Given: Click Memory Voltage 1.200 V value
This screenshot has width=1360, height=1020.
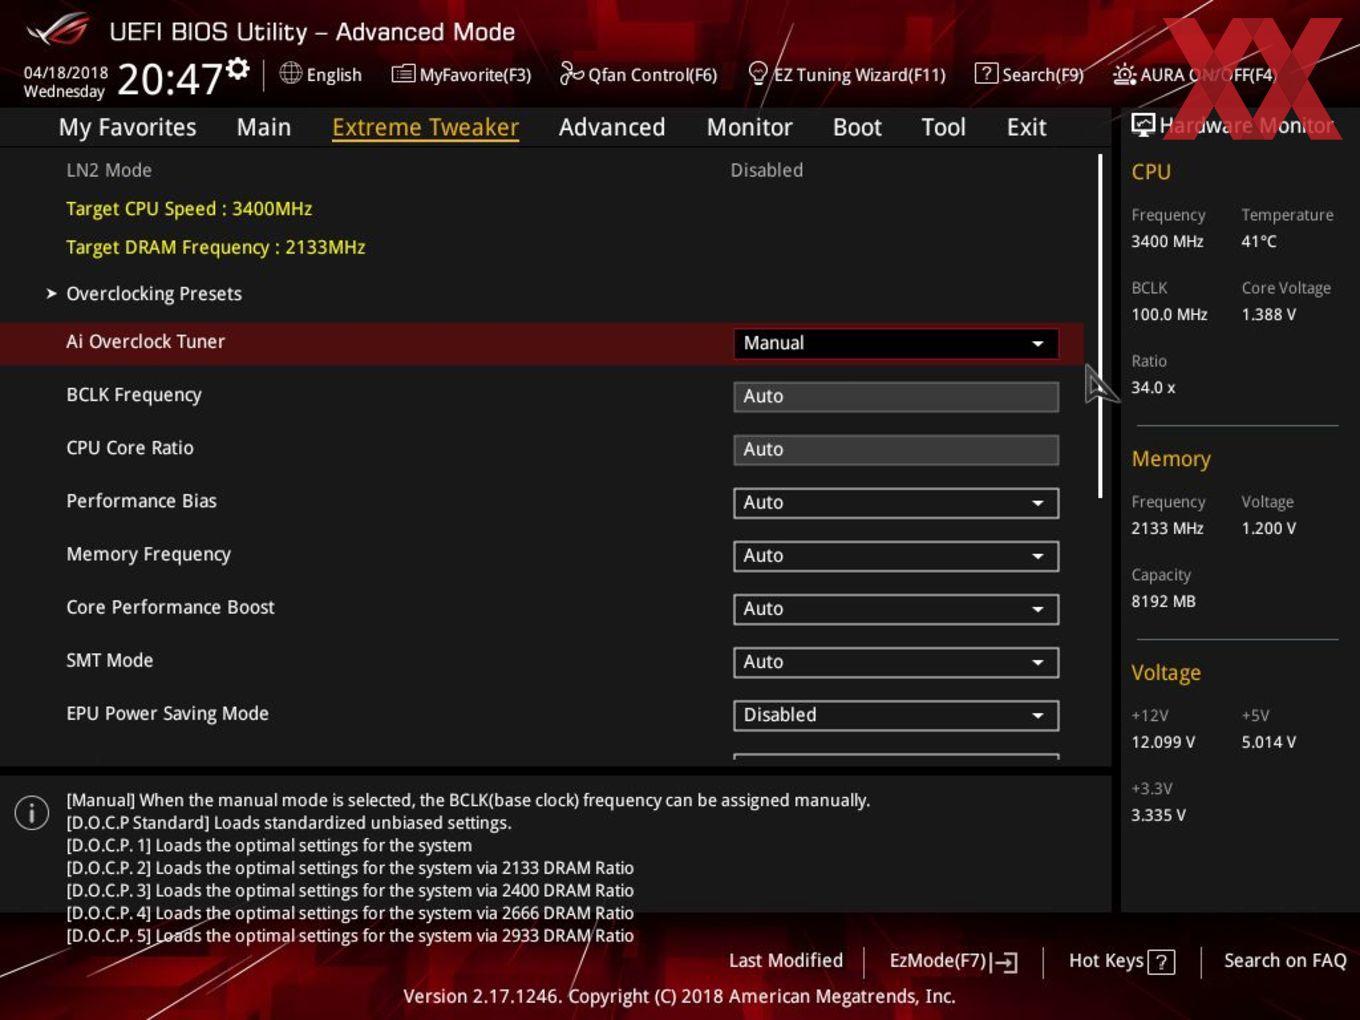Looking at the screenshot, I should point(1269,528).
